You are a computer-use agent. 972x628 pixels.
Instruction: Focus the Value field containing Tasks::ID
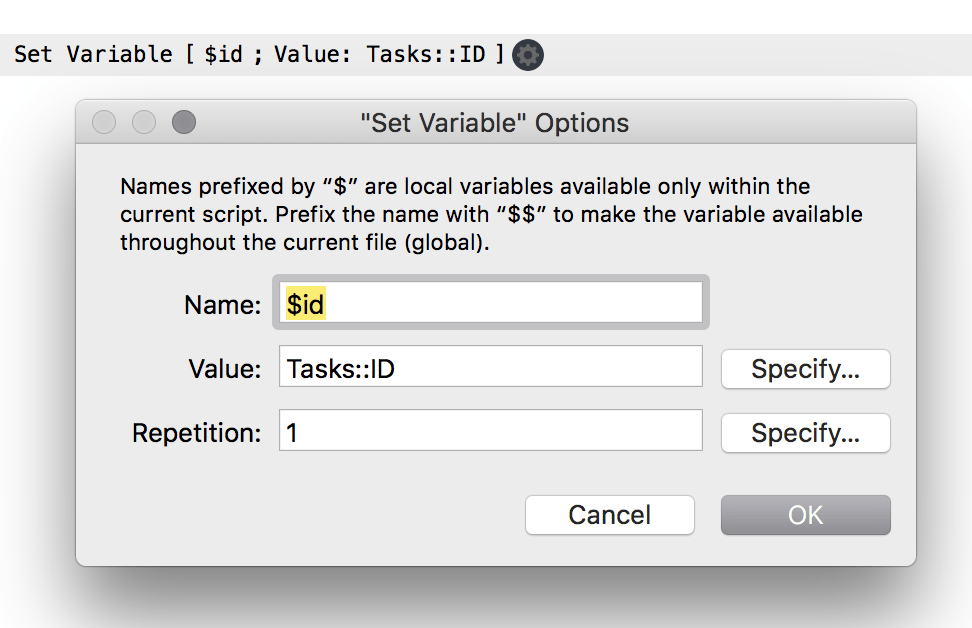pos(490,368)
